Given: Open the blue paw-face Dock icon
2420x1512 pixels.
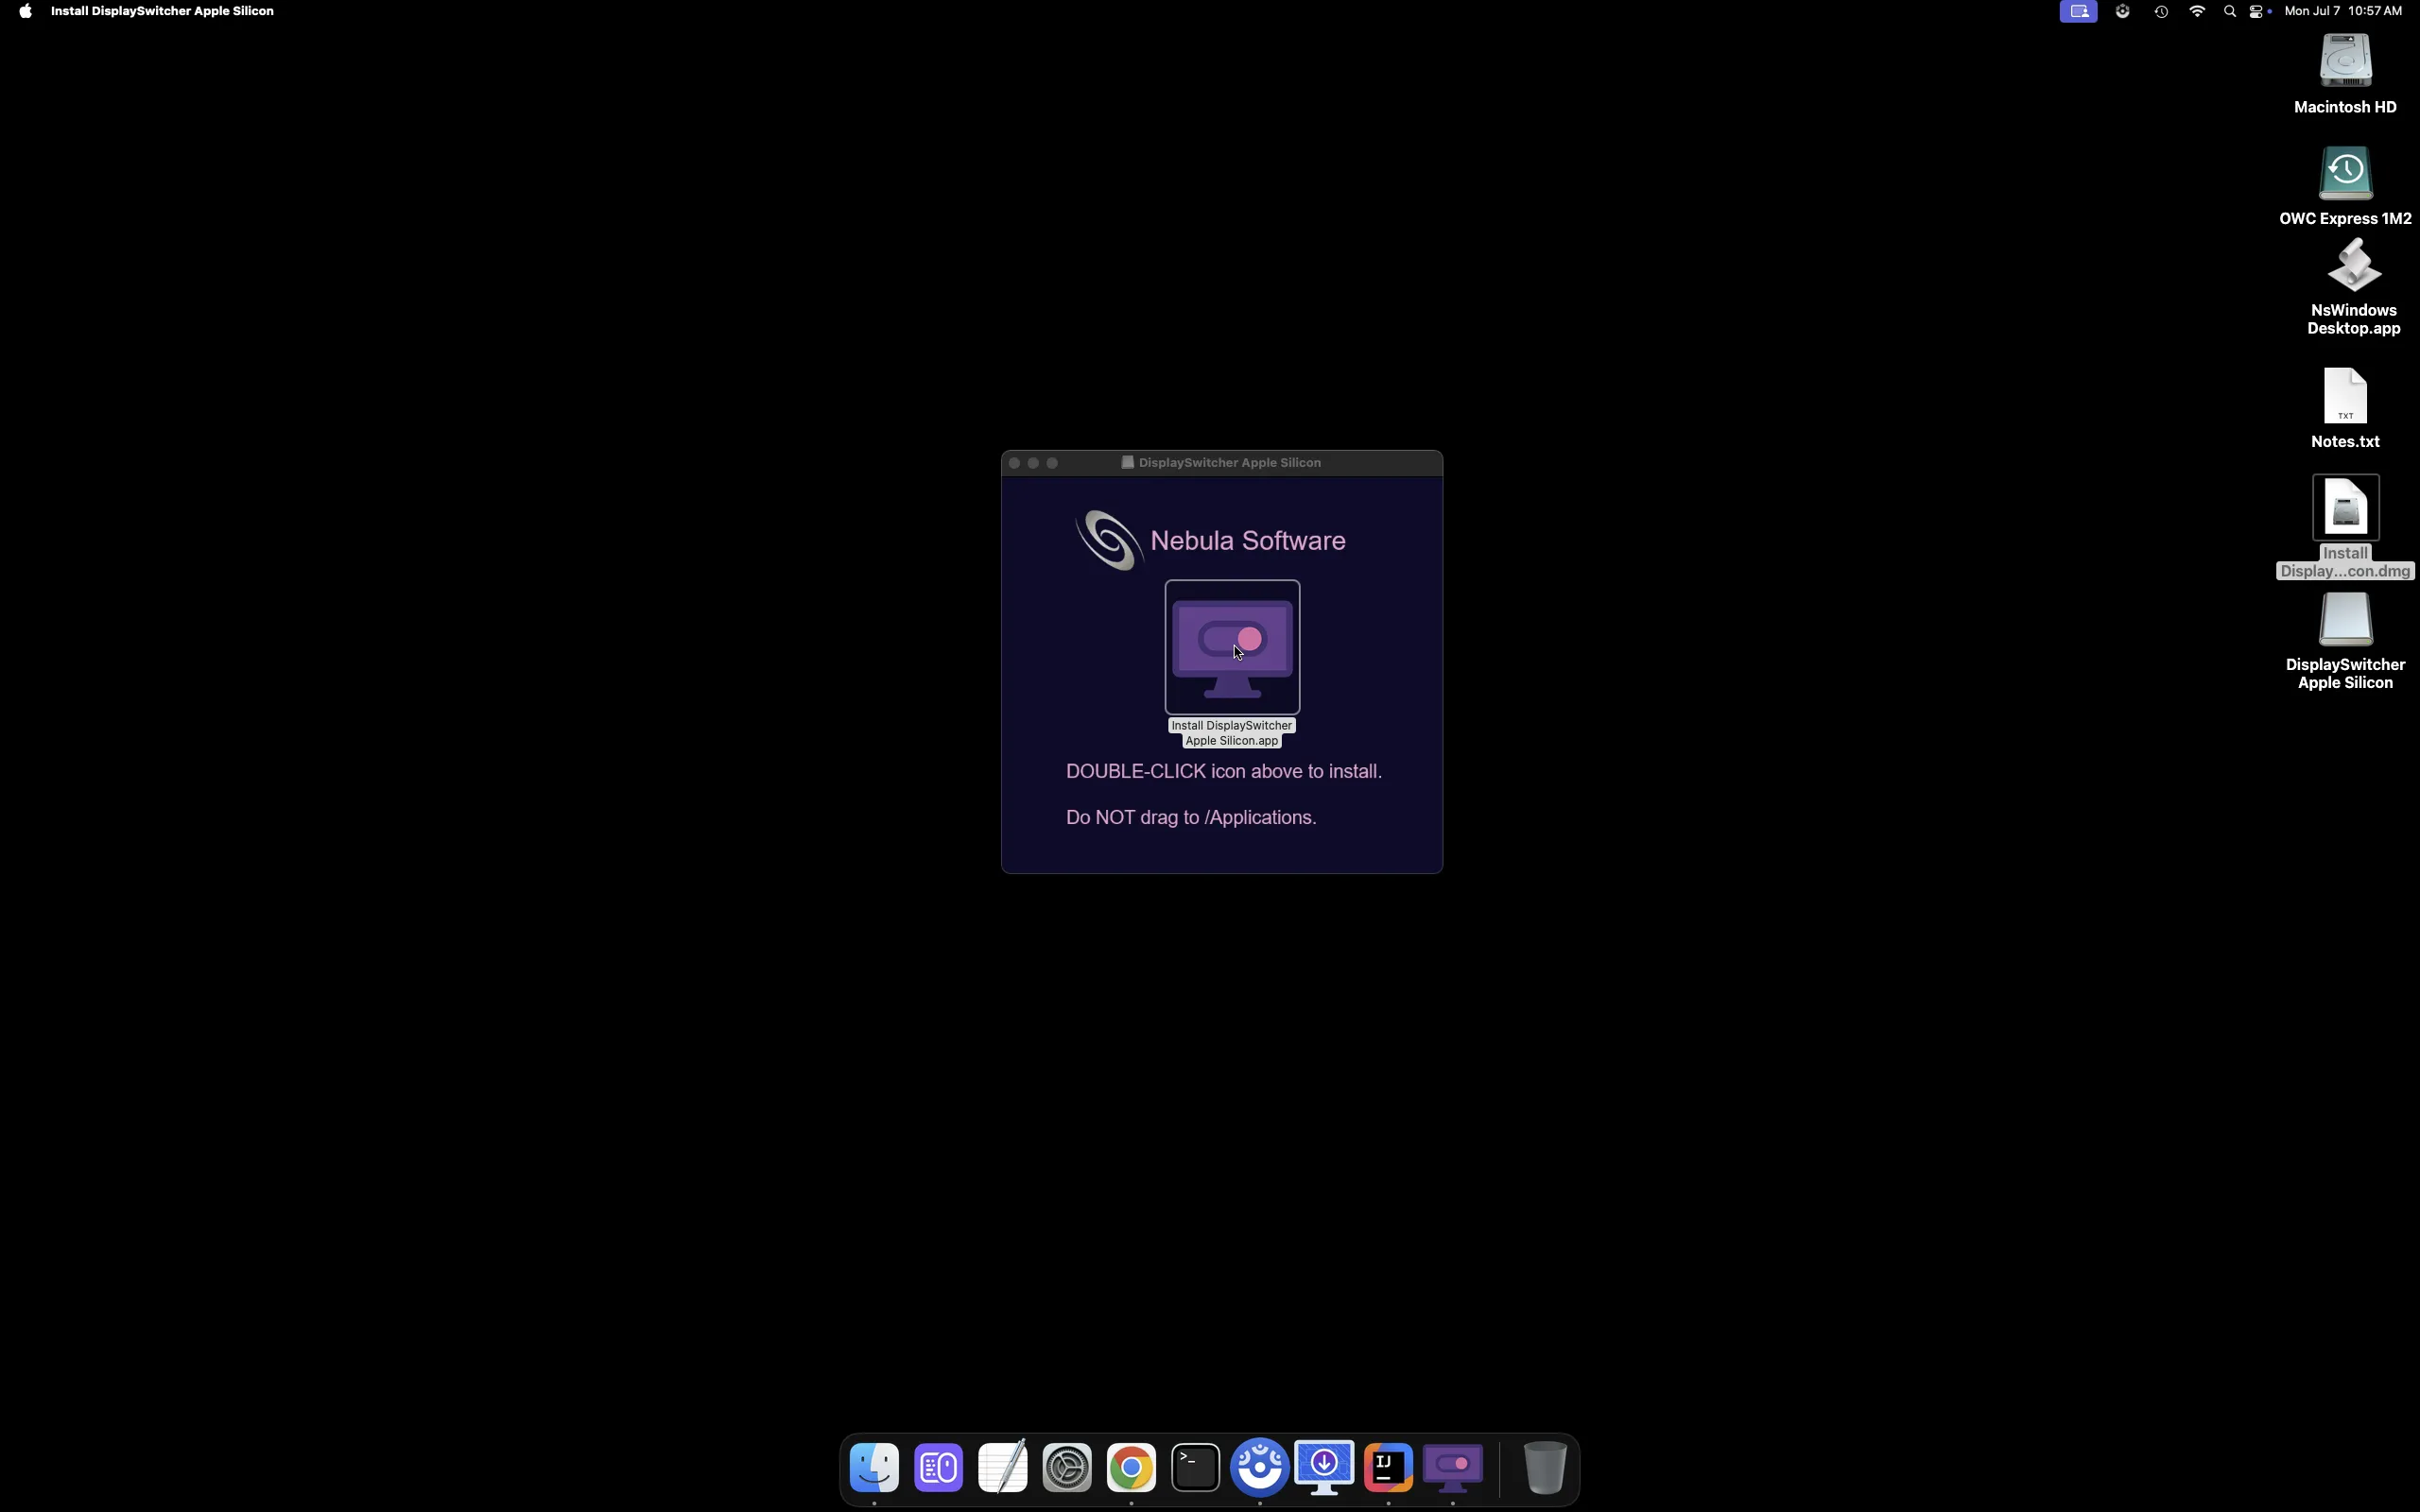Looking at the screenshot, I should tap(1260, 1468).
